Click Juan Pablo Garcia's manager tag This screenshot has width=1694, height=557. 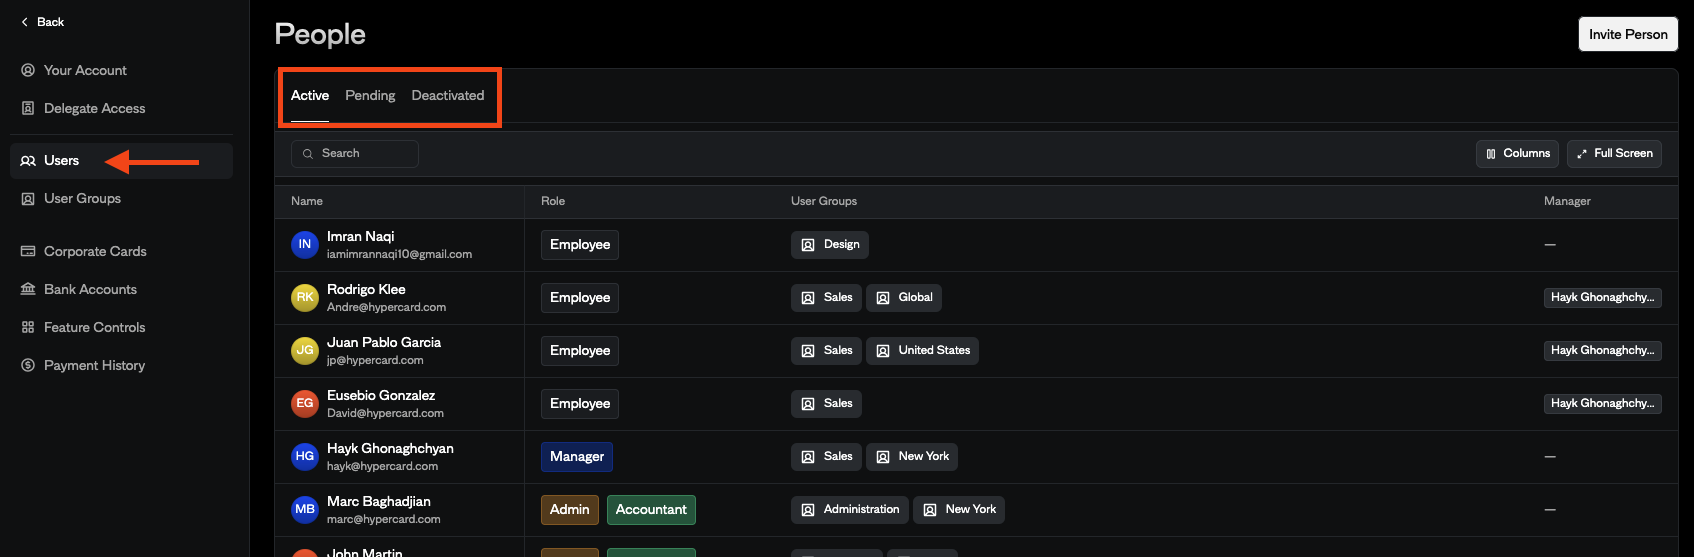(1603, 351)
